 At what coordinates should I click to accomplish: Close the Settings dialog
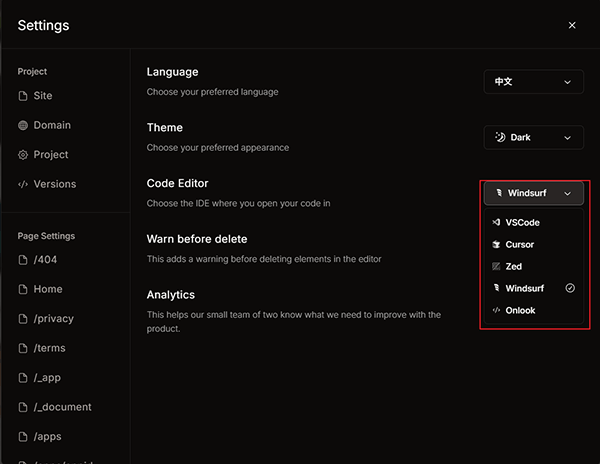tap(572, 25)
